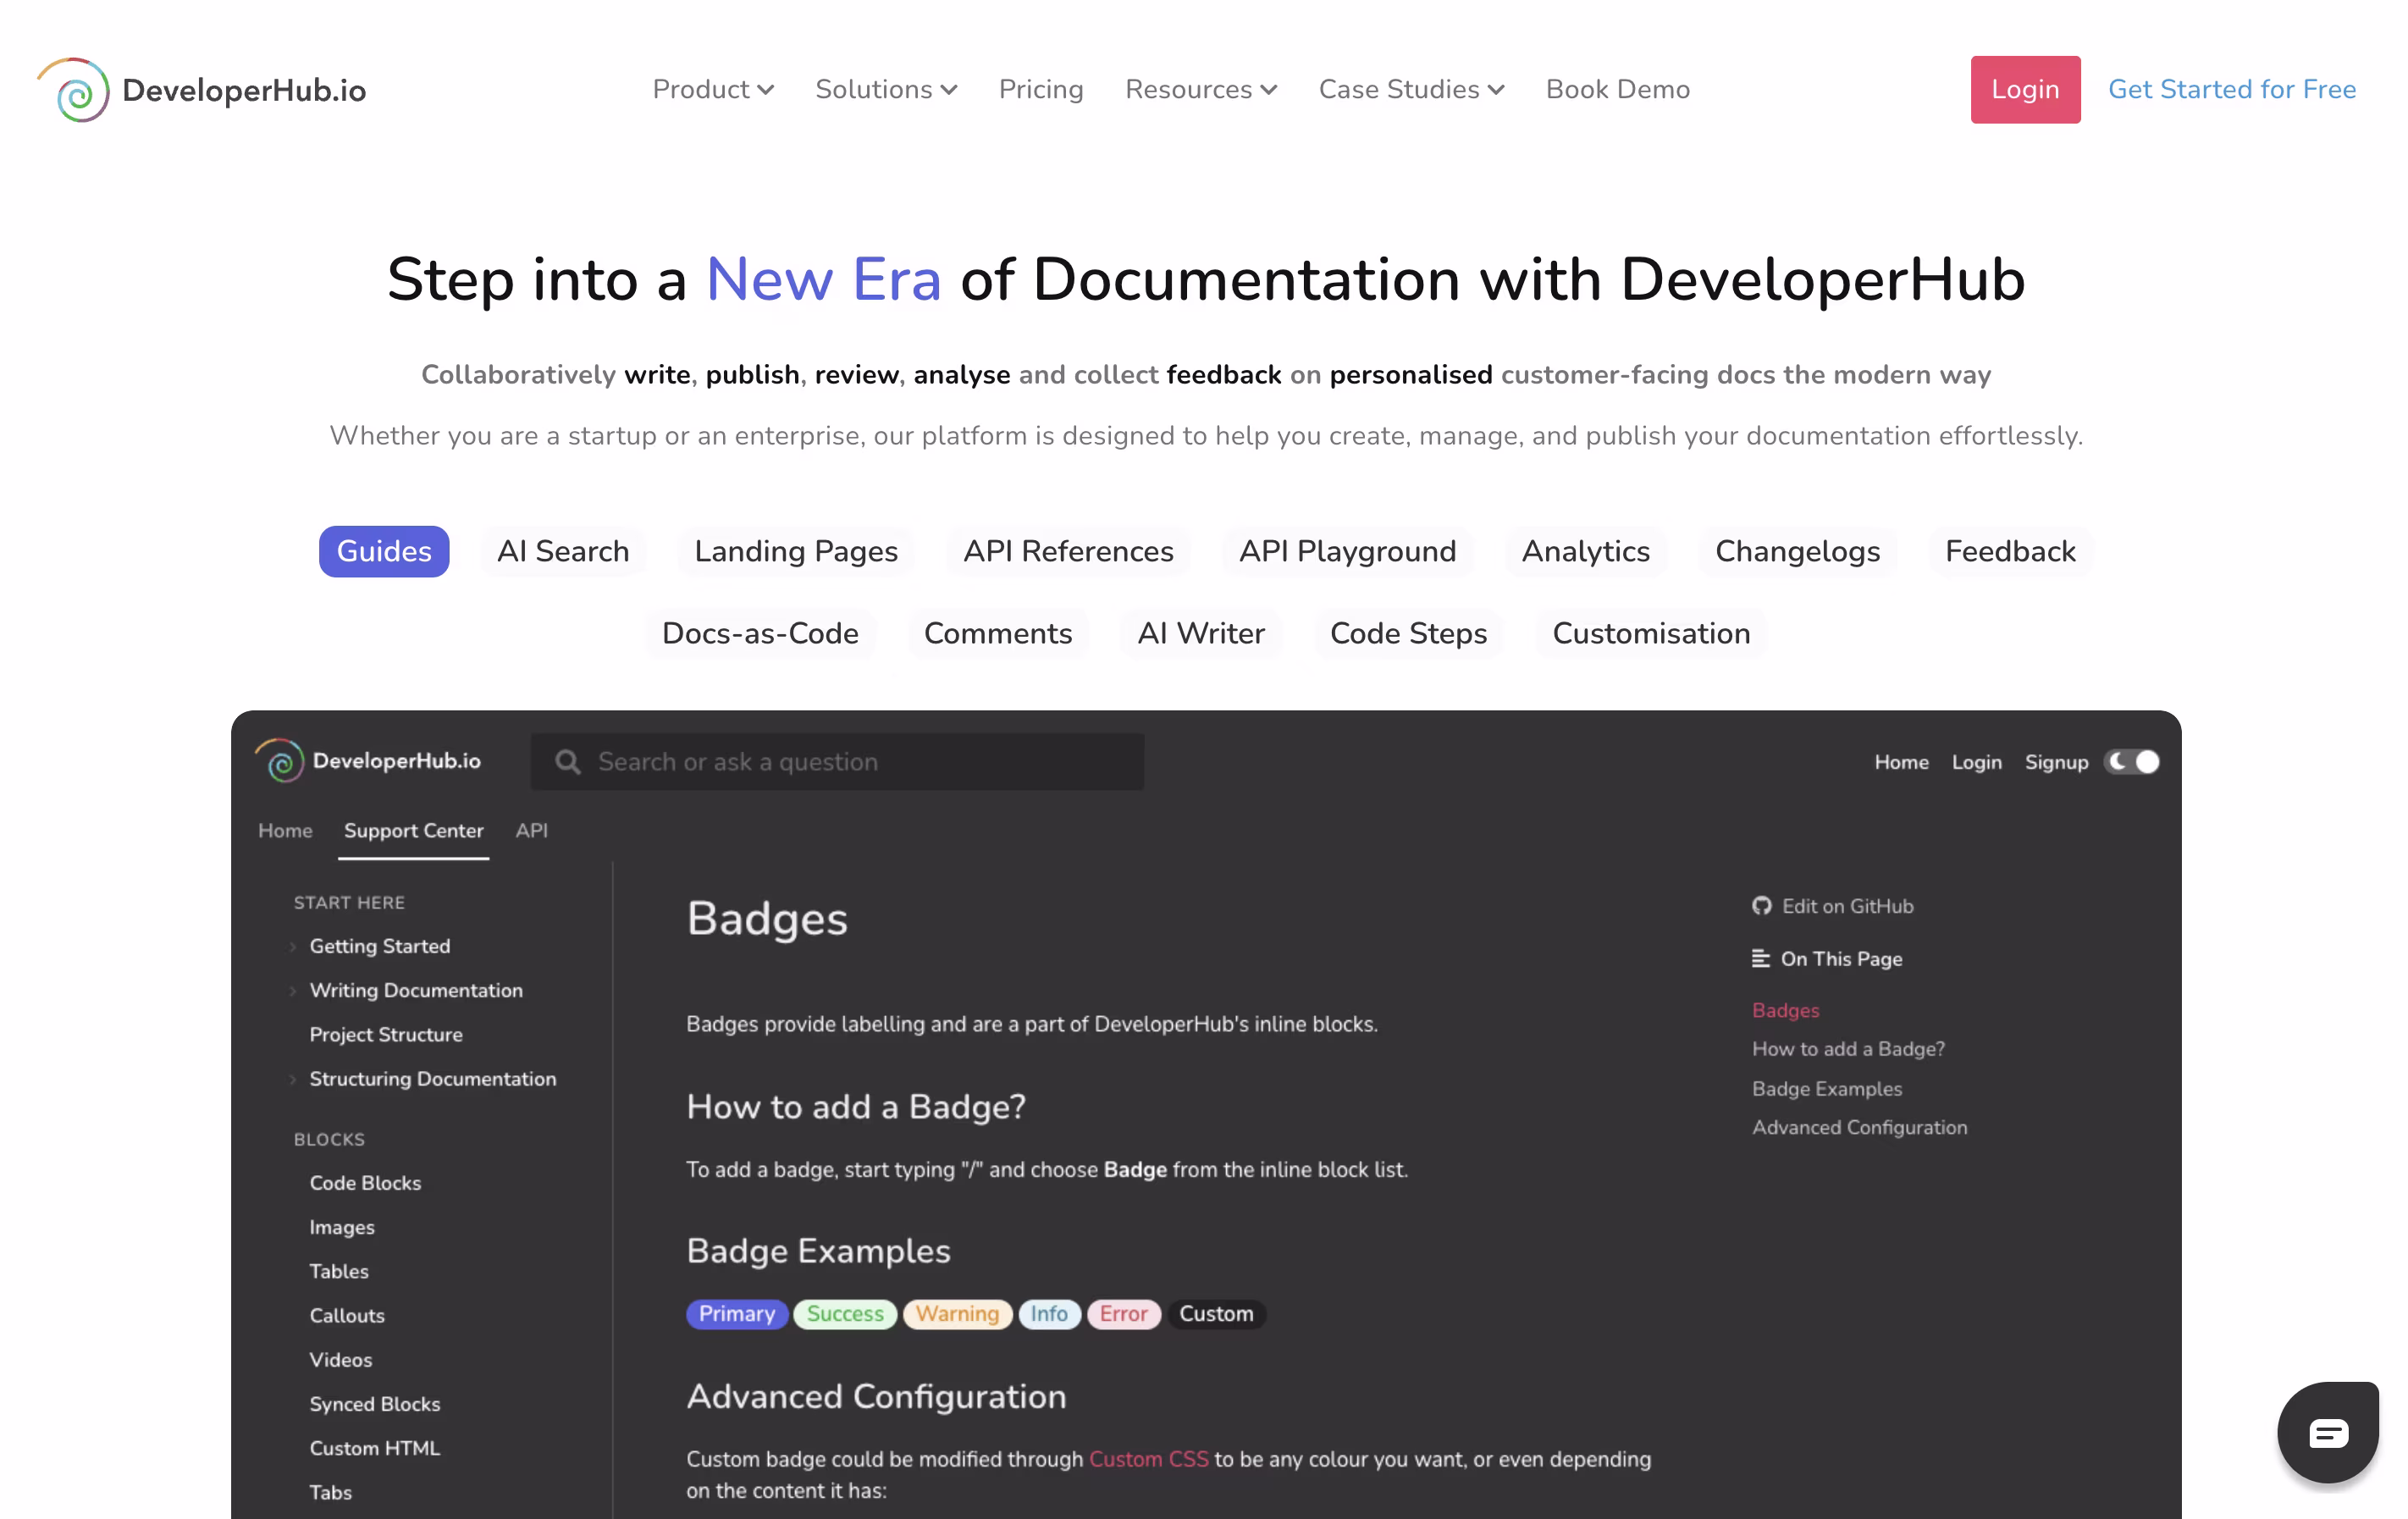Select the API docs tab
The image size is (2408, 1519).
click(x=531, y=831)
